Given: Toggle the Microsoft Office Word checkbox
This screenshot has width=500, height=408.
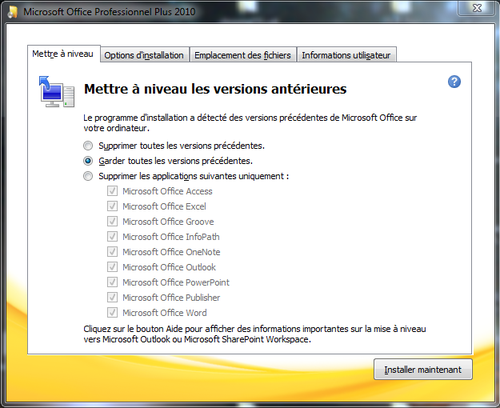Looking at the screenshot, I should pos(112,313).
